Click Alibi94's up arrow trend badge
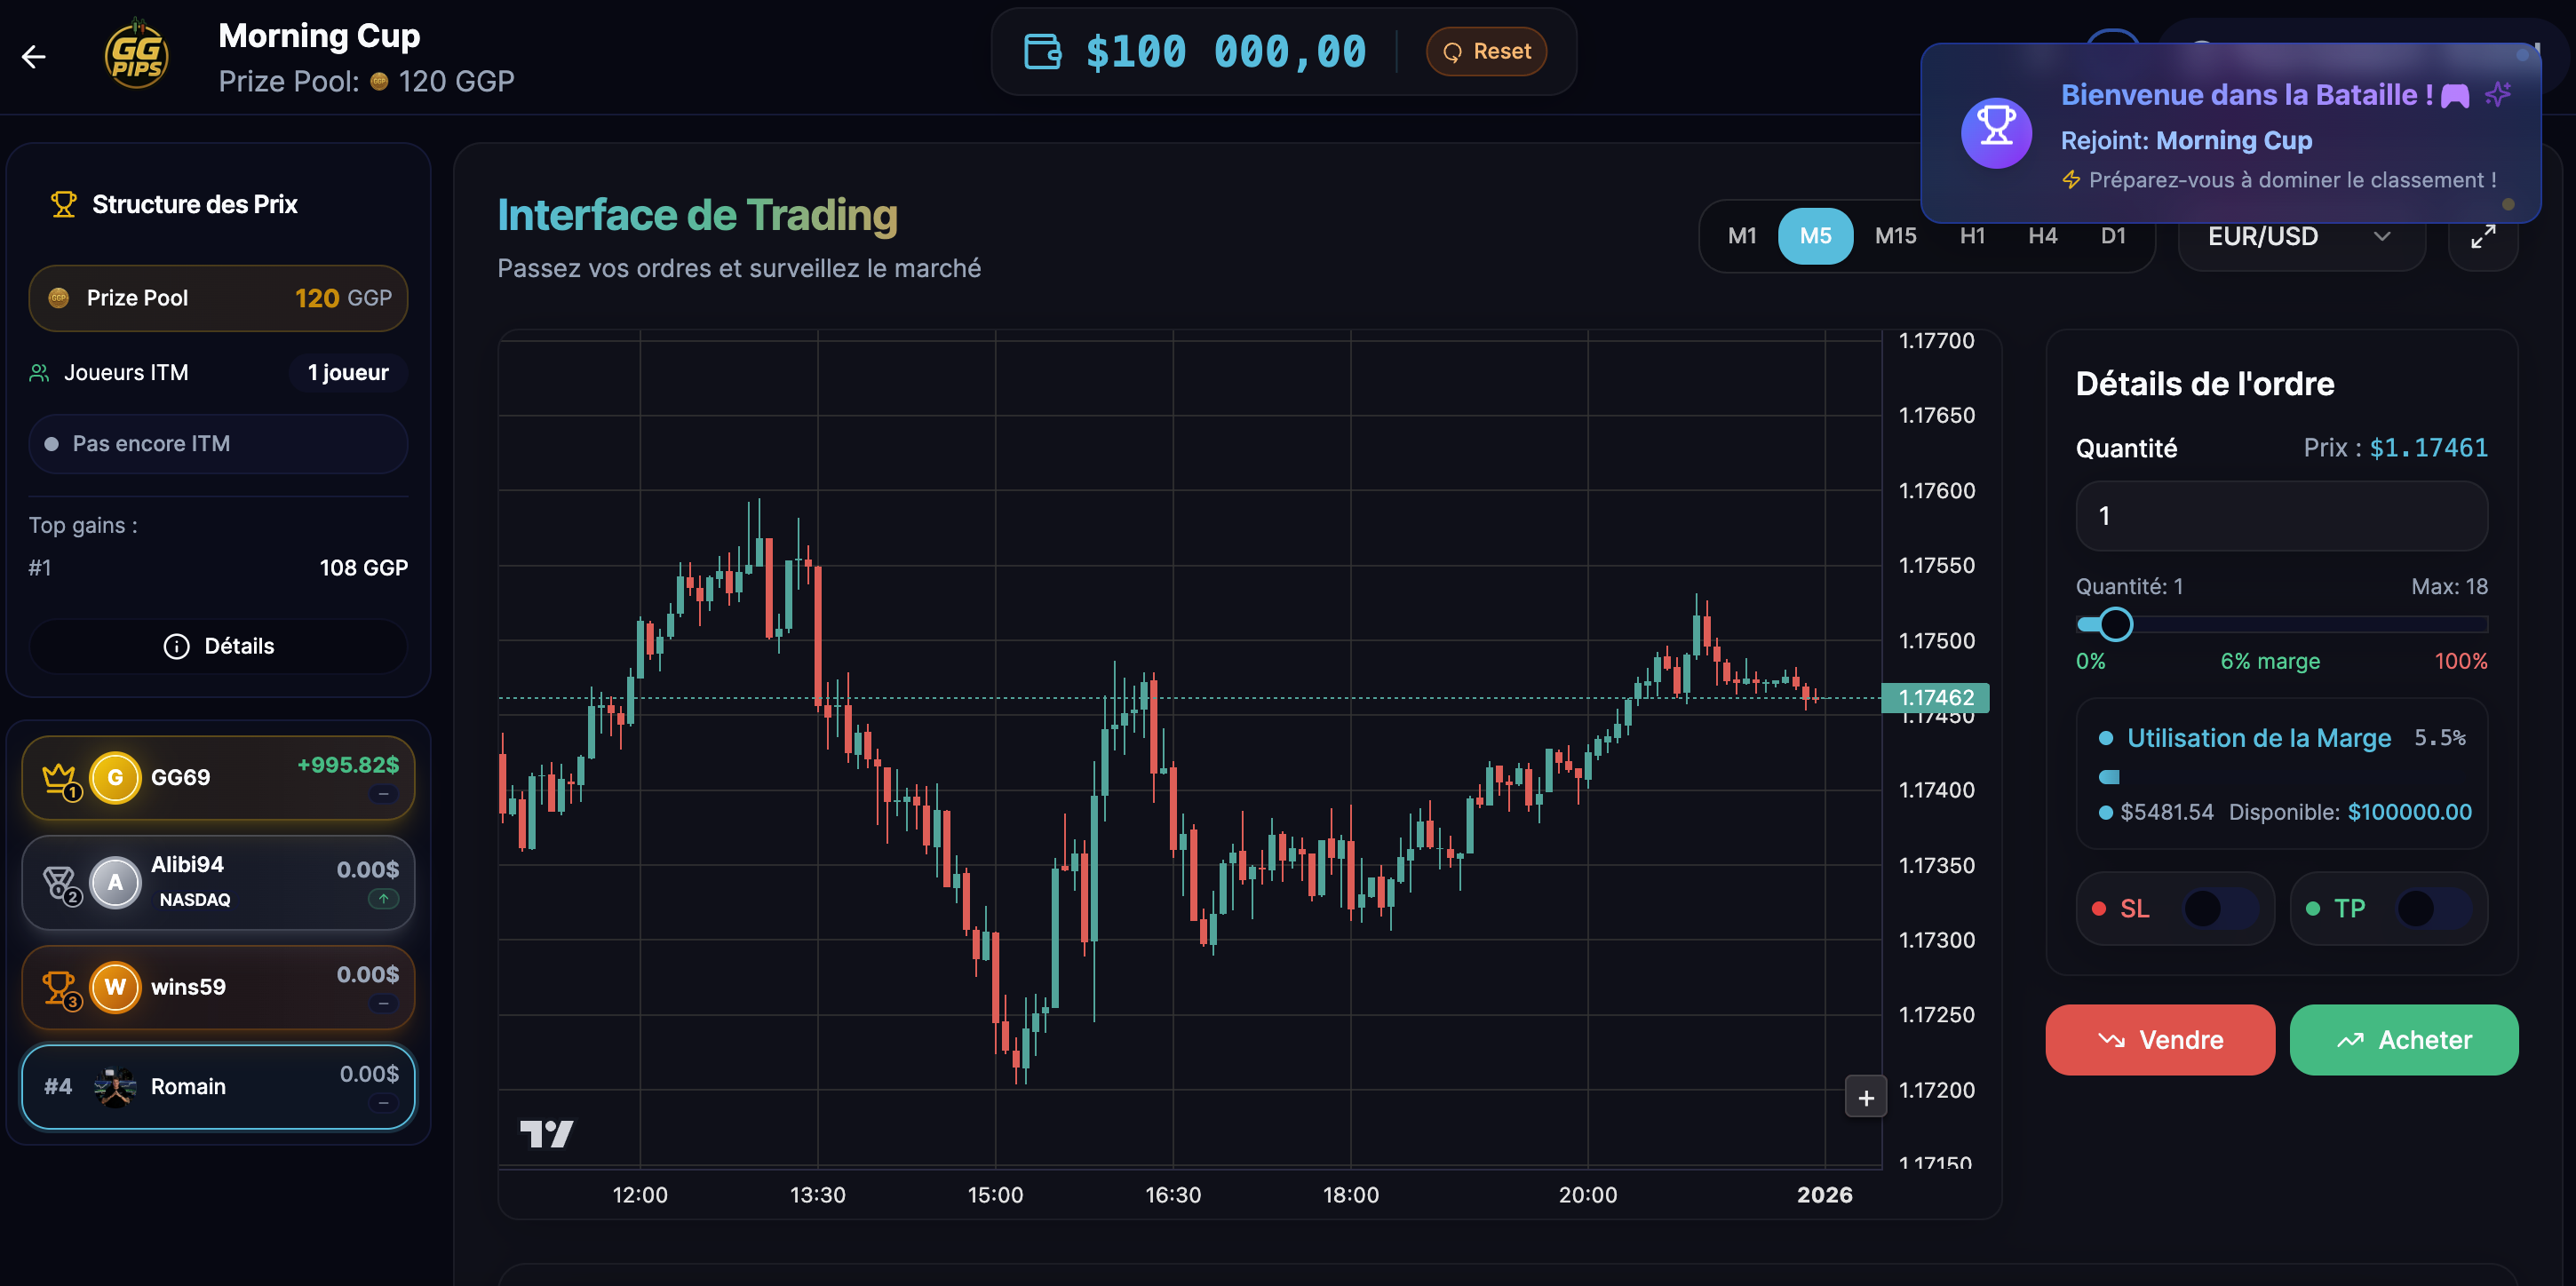 pyautogui.click(x=383, y=898)
